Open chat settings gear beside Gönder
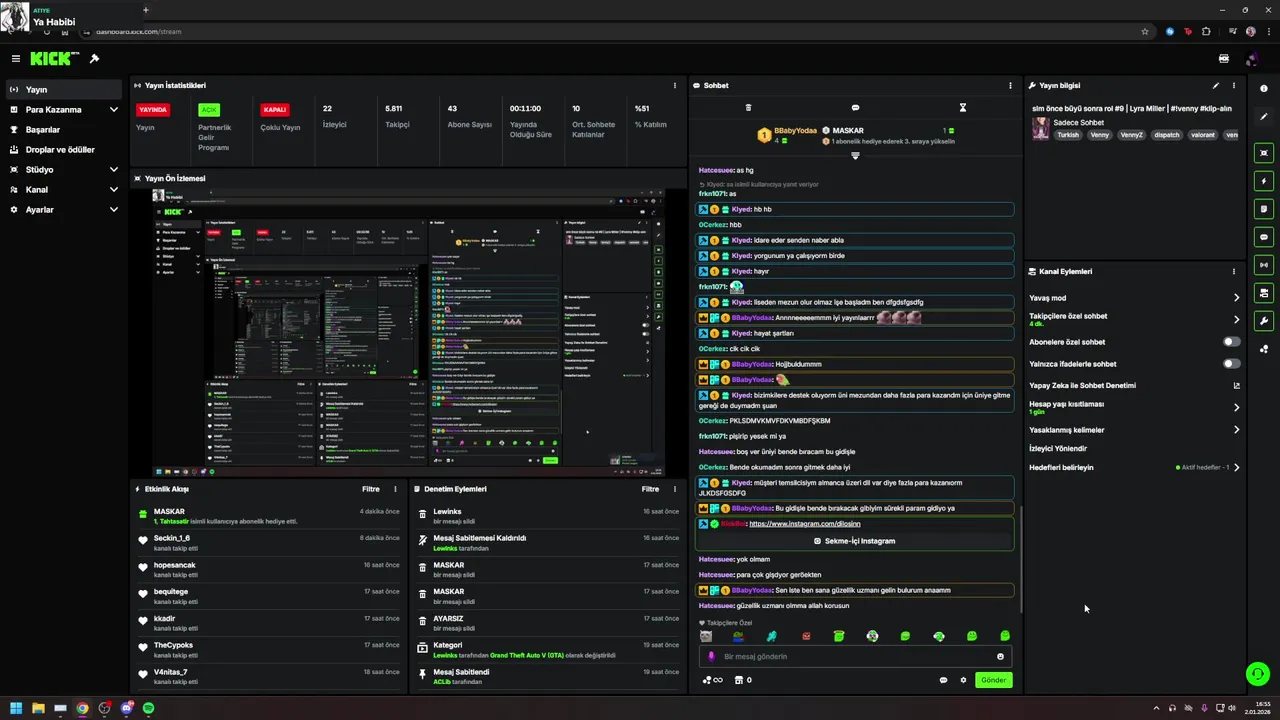 point(963,680)
